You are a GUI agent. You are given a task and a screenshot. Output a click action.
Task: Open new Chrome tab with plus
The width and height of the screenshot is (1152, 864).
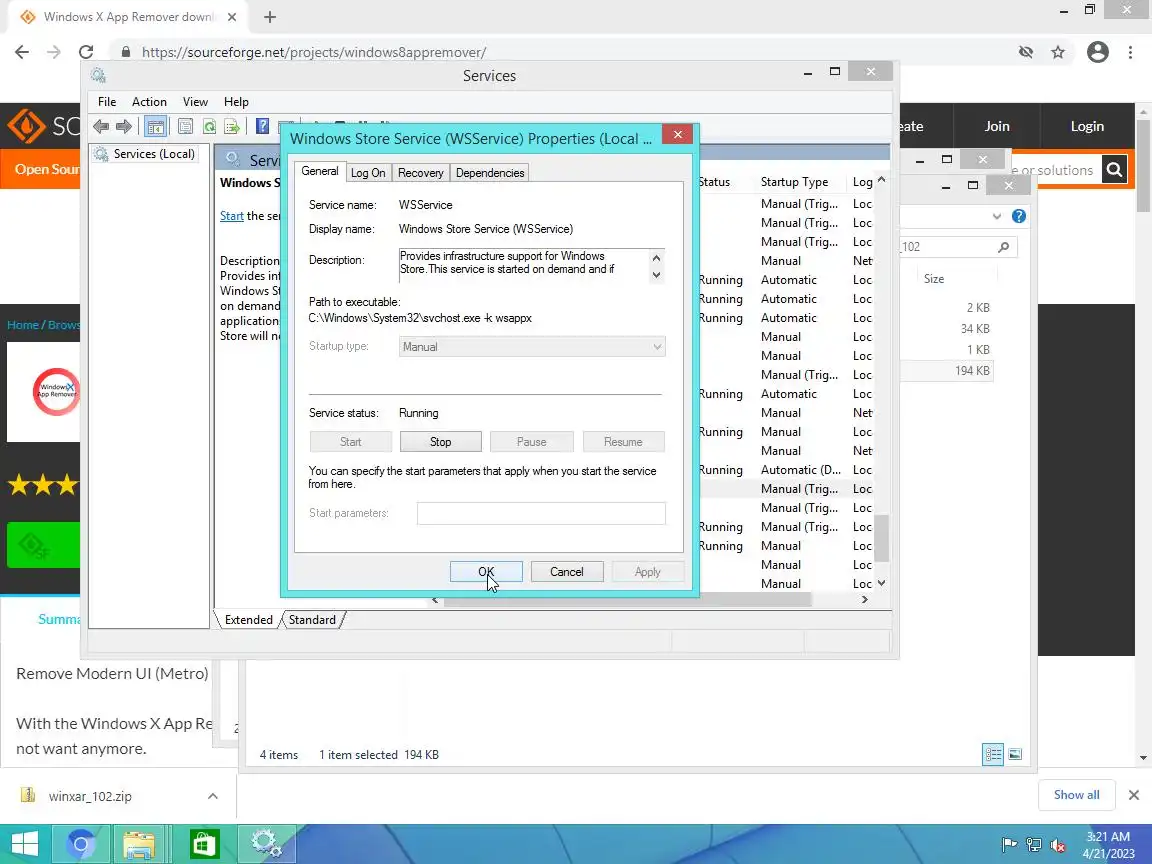pos(270,17)
